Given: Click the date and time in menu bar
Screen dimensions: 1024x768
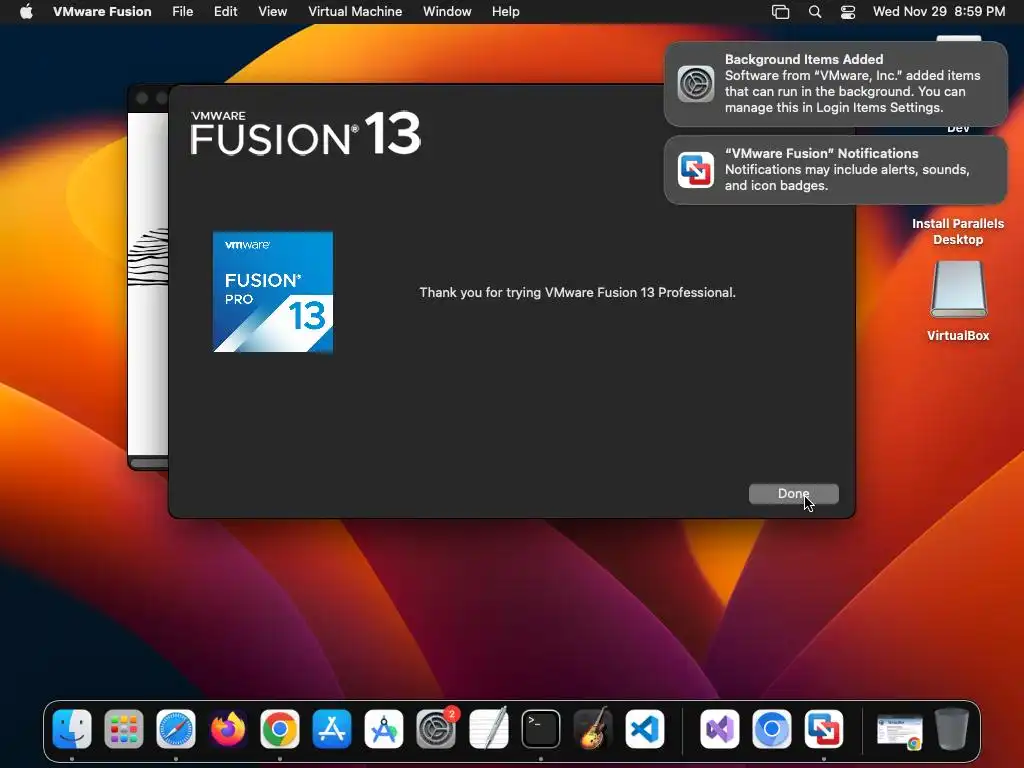Looking at the screenshot, I should click(938, 12).
